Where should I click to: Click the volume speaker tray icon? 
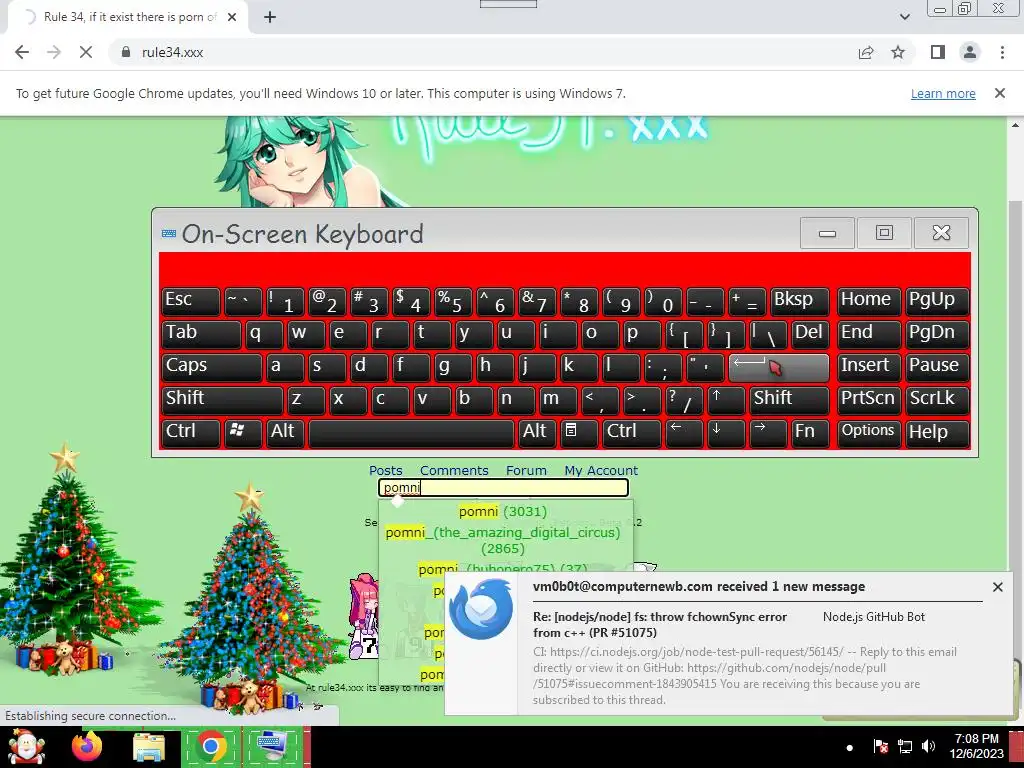coord(928,746)
